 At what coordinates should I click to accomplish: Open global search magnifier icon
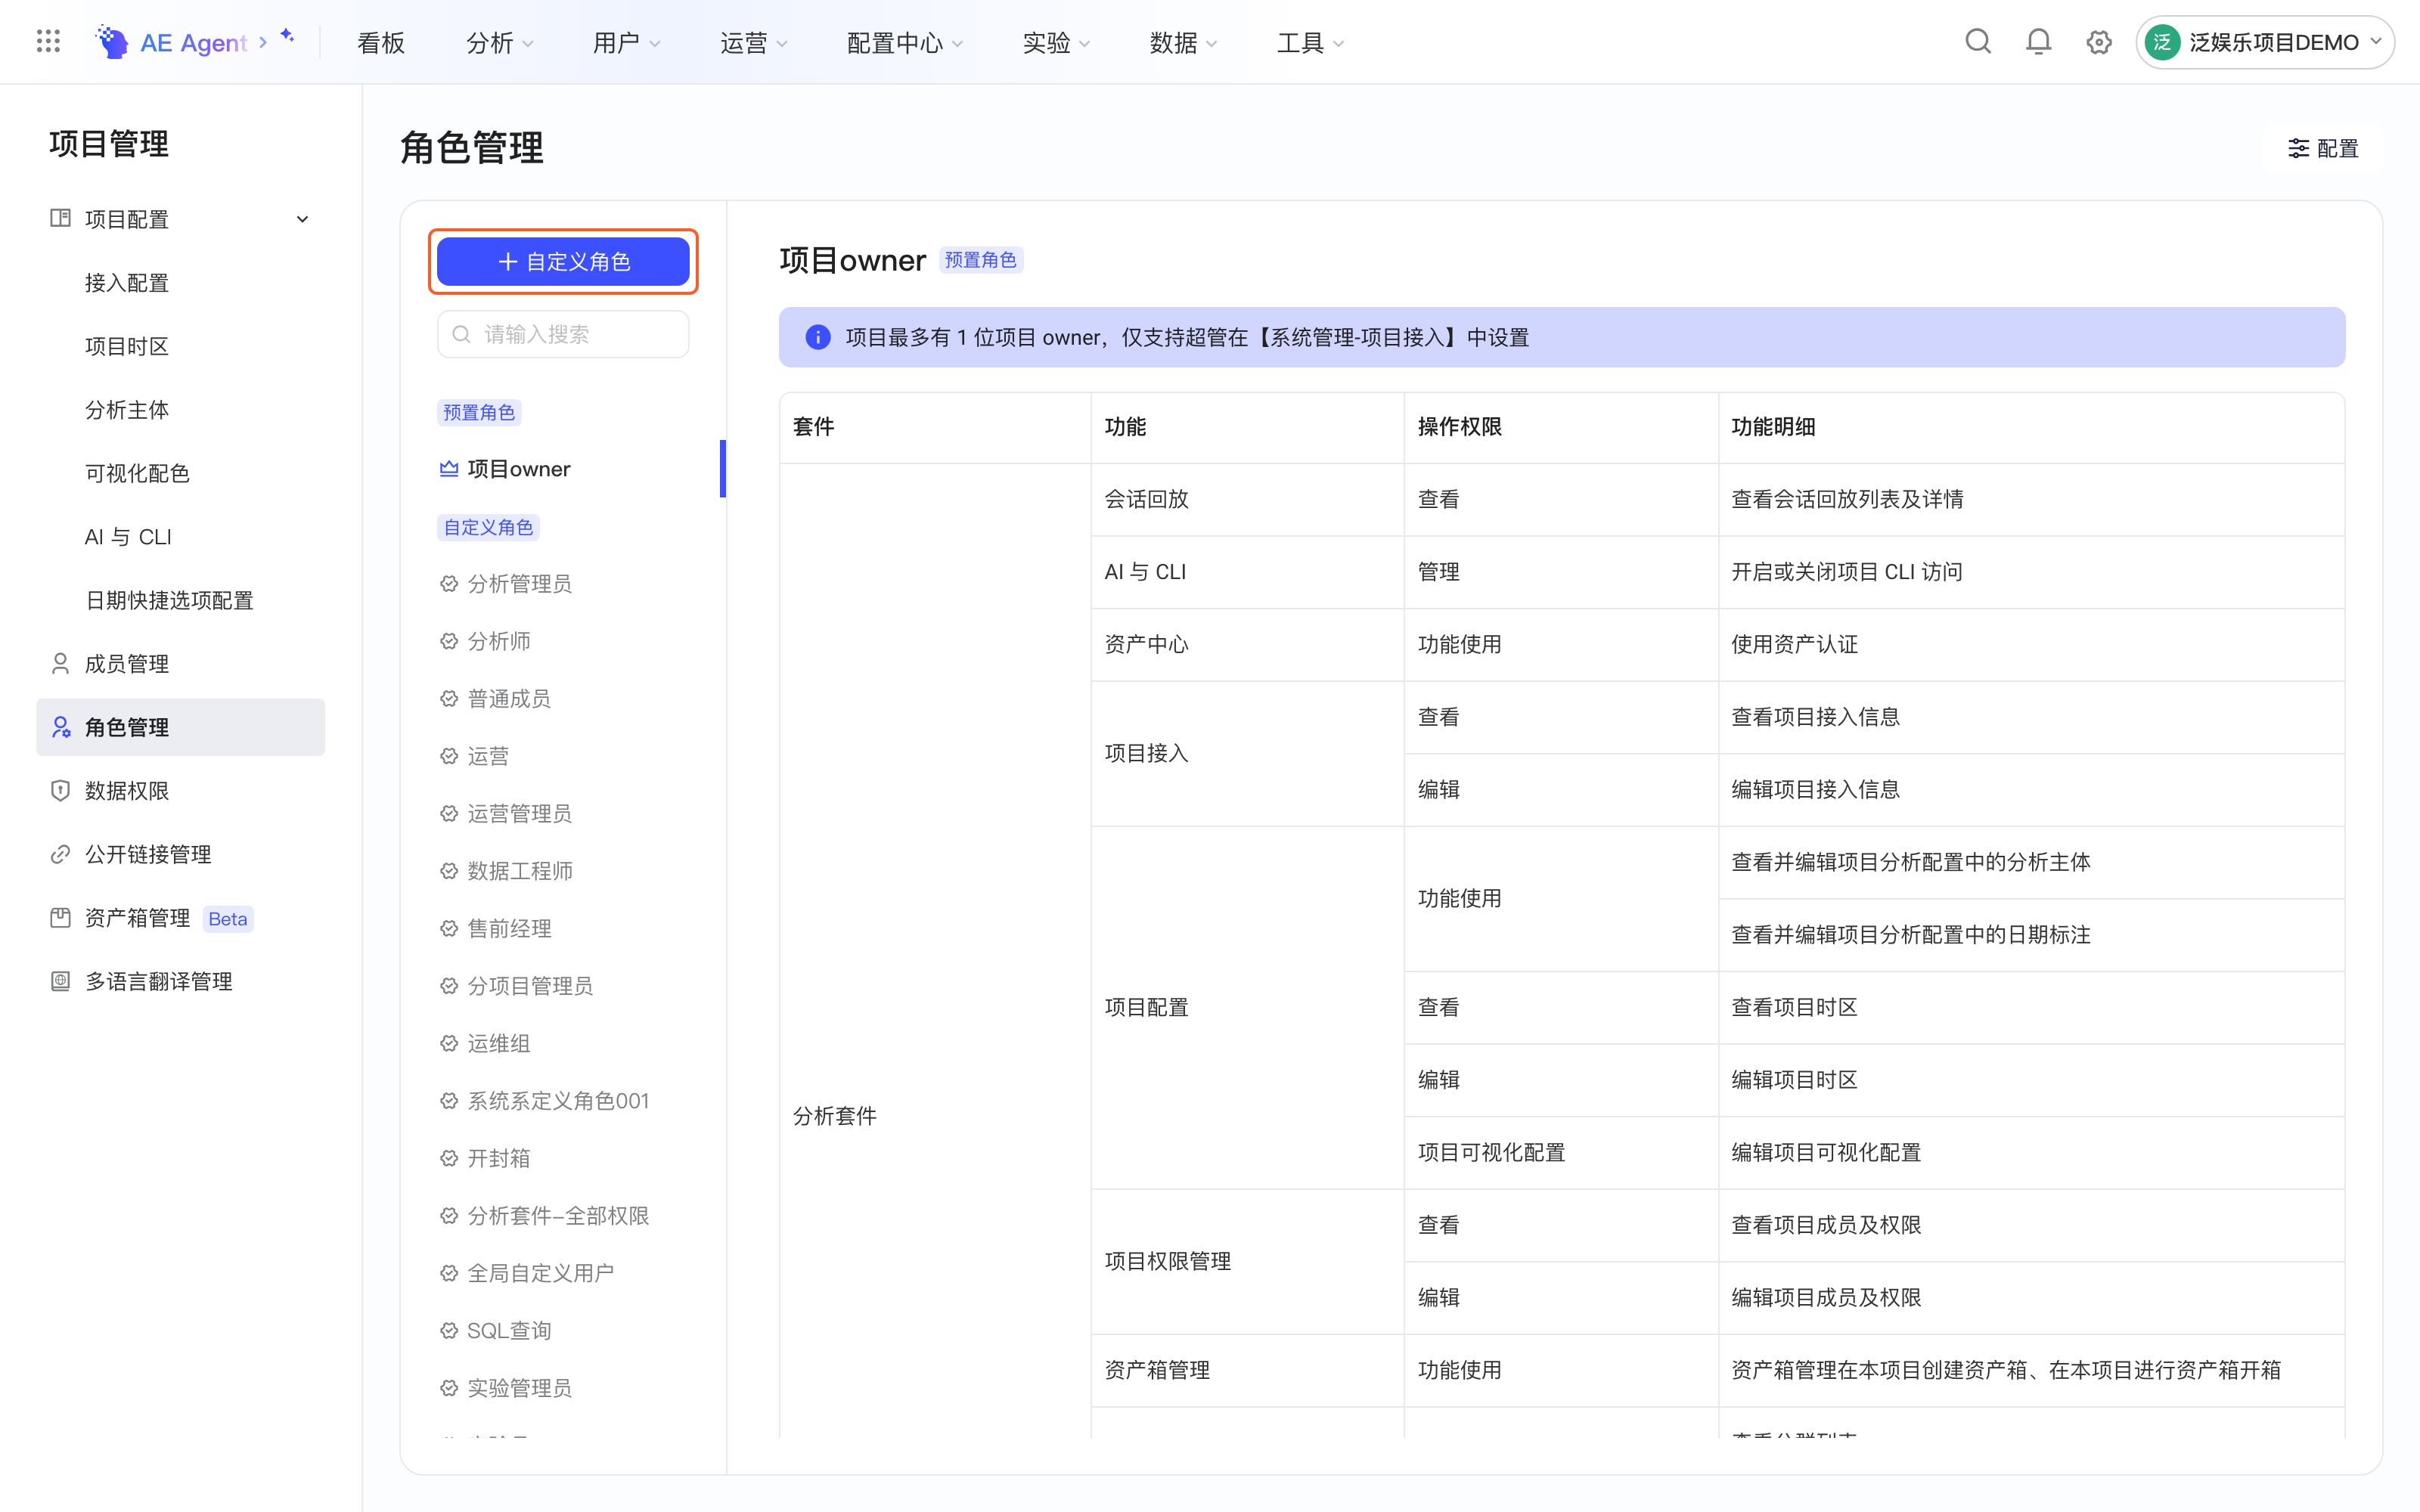click(x=1978, y=42)
